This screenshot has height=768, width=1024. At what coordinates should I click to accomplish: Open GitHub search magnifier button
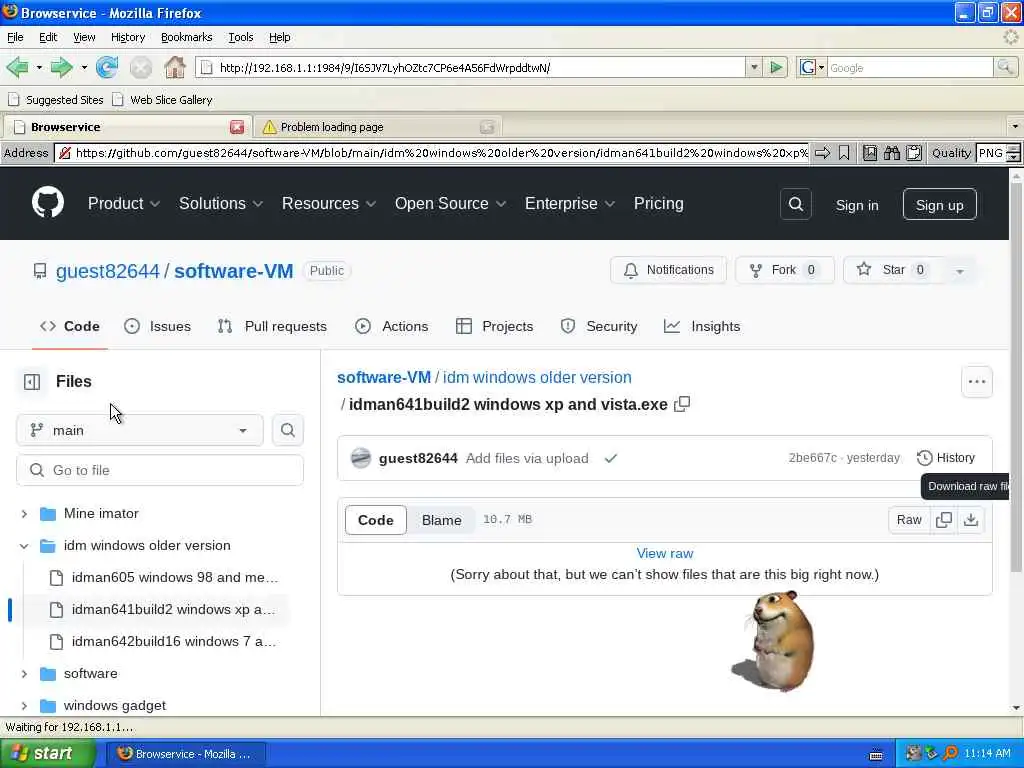pos(795,204)
